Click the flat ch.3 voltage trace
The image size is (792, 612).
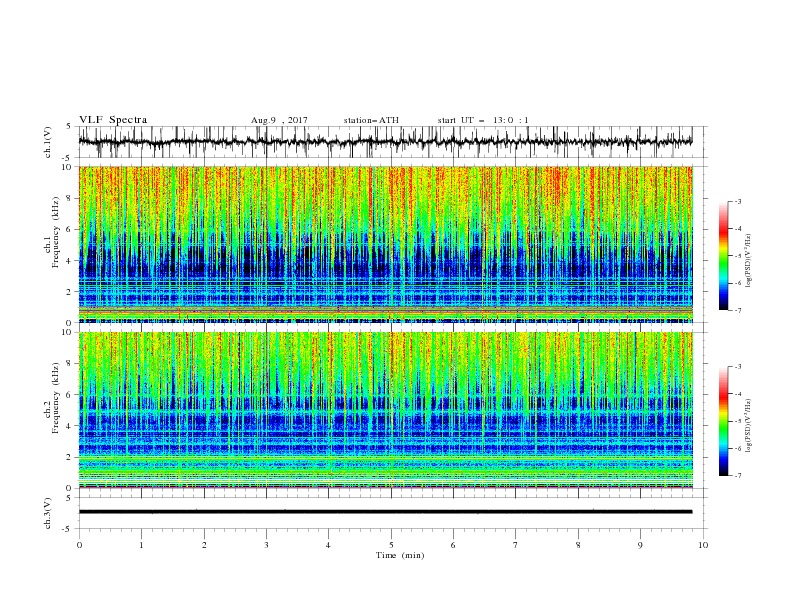coord(385,512)
